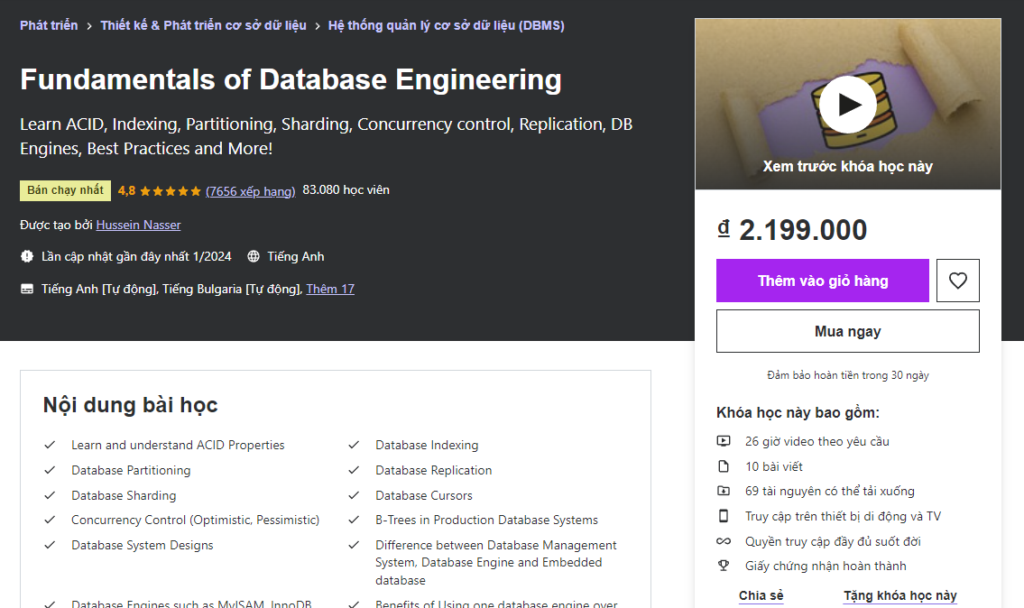Click the closed captions subtitle icon
Viewport: 1024px width, 608px height.
(x=27, y=289)
